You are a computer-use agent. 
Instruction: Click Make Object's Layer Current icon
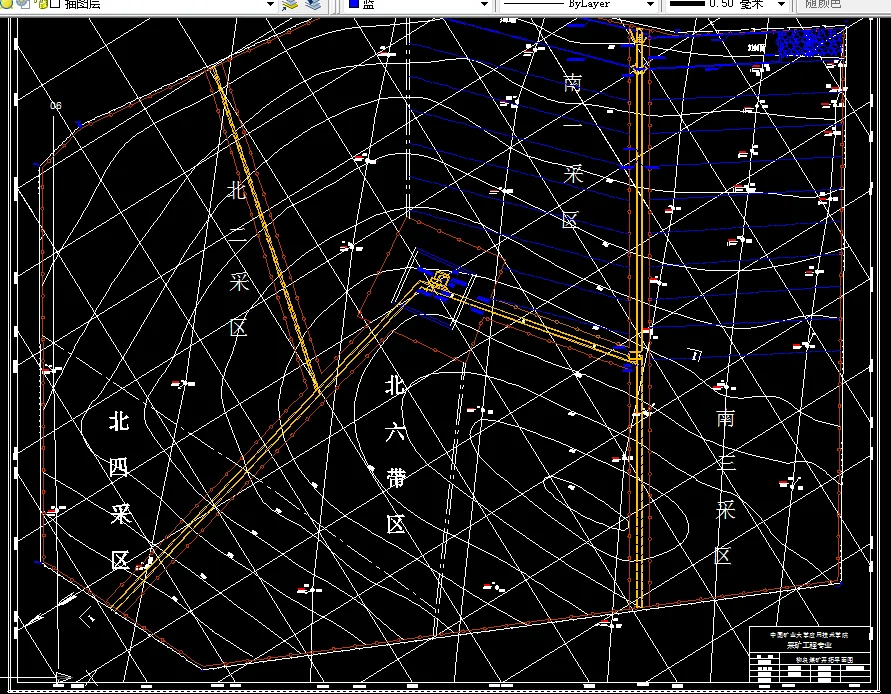290,5
